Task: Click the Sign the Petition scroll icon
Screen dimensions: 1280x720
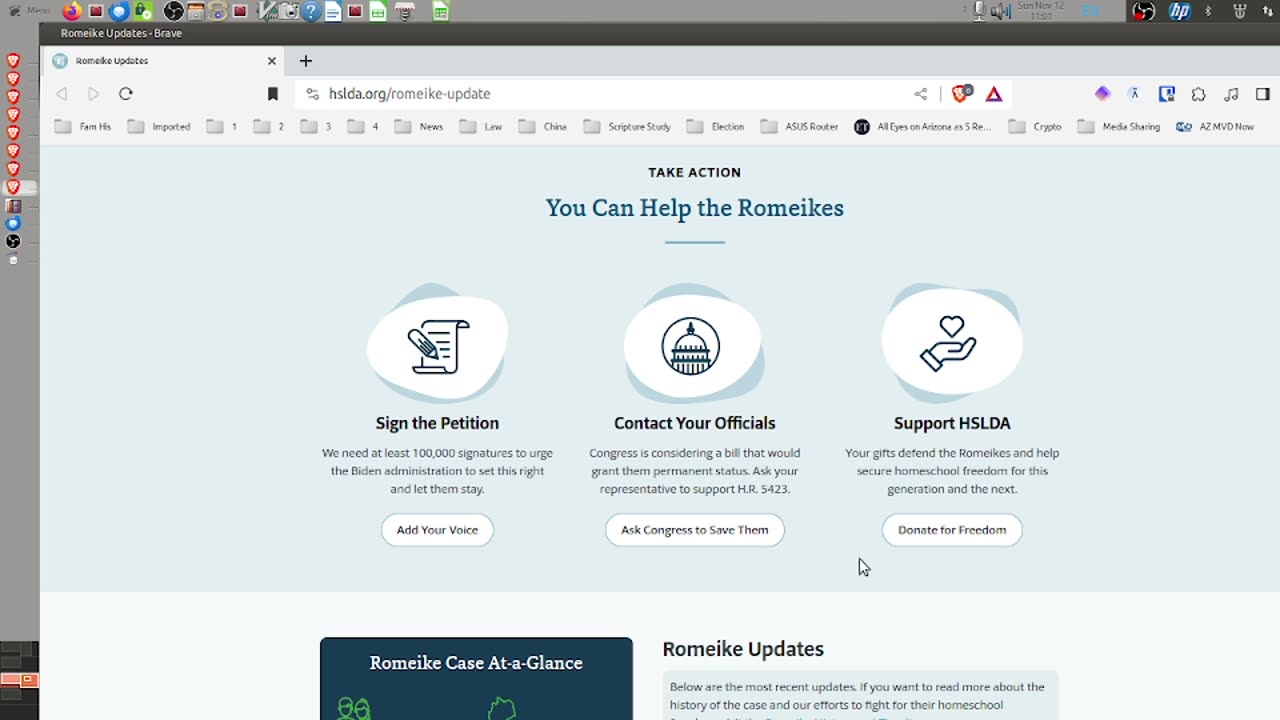Action: (438, 346)
